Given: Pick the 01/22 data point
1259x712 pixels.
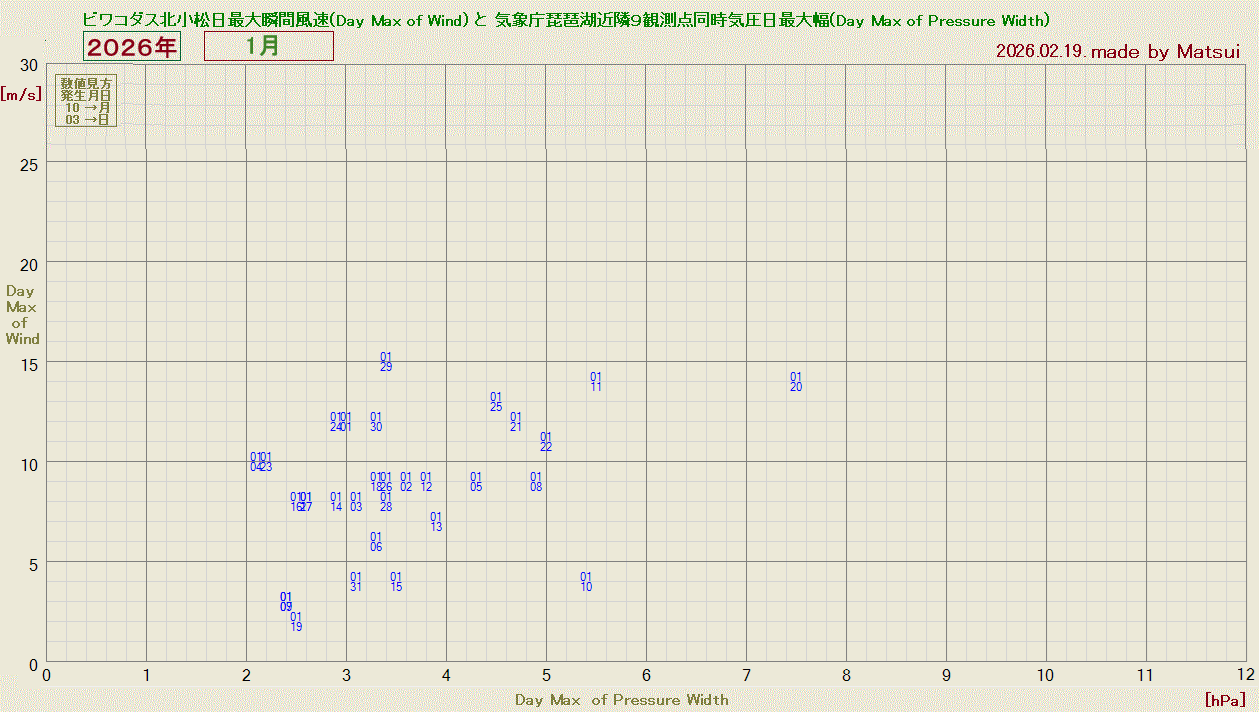Looking at the screenshot, I should coord(546,442).
